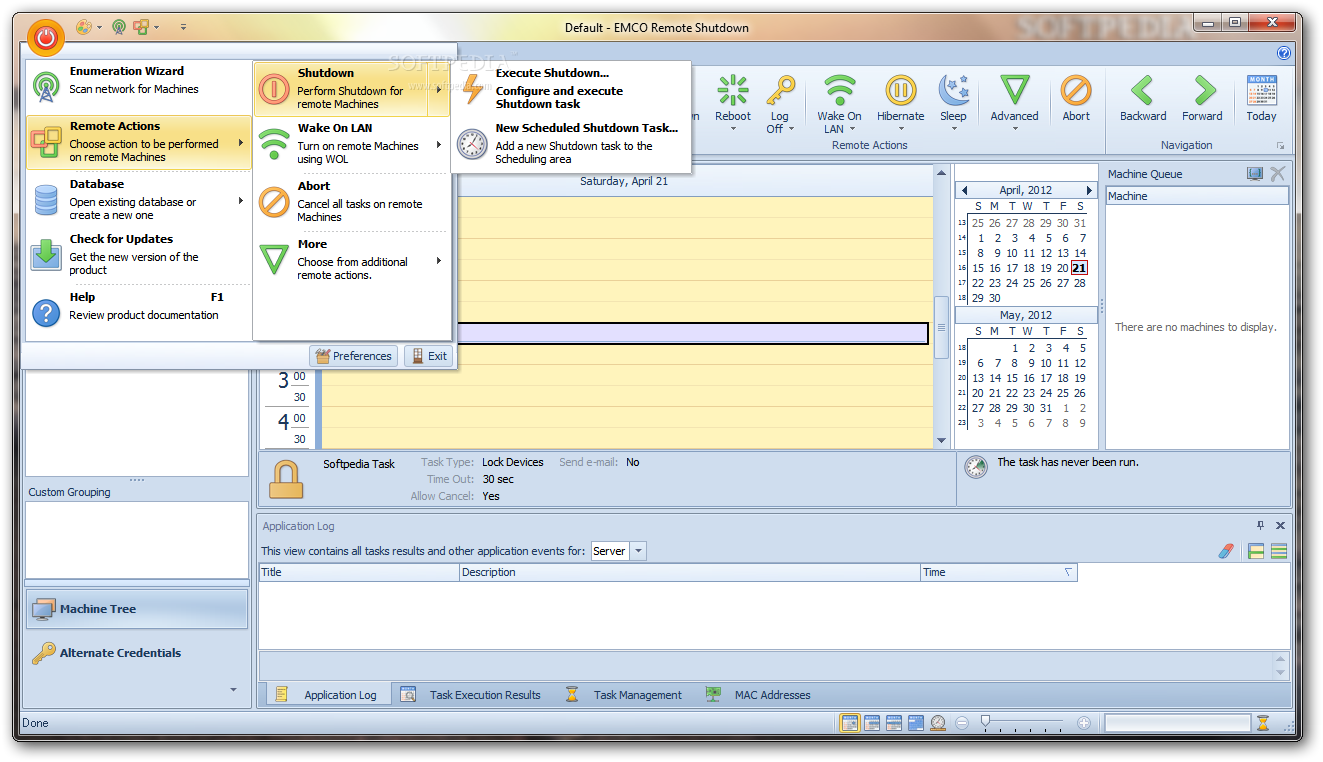Click the Application Log eraser clear icon
The width and height of the screenshot is (1323, 762).
[x=1227, y=551]
